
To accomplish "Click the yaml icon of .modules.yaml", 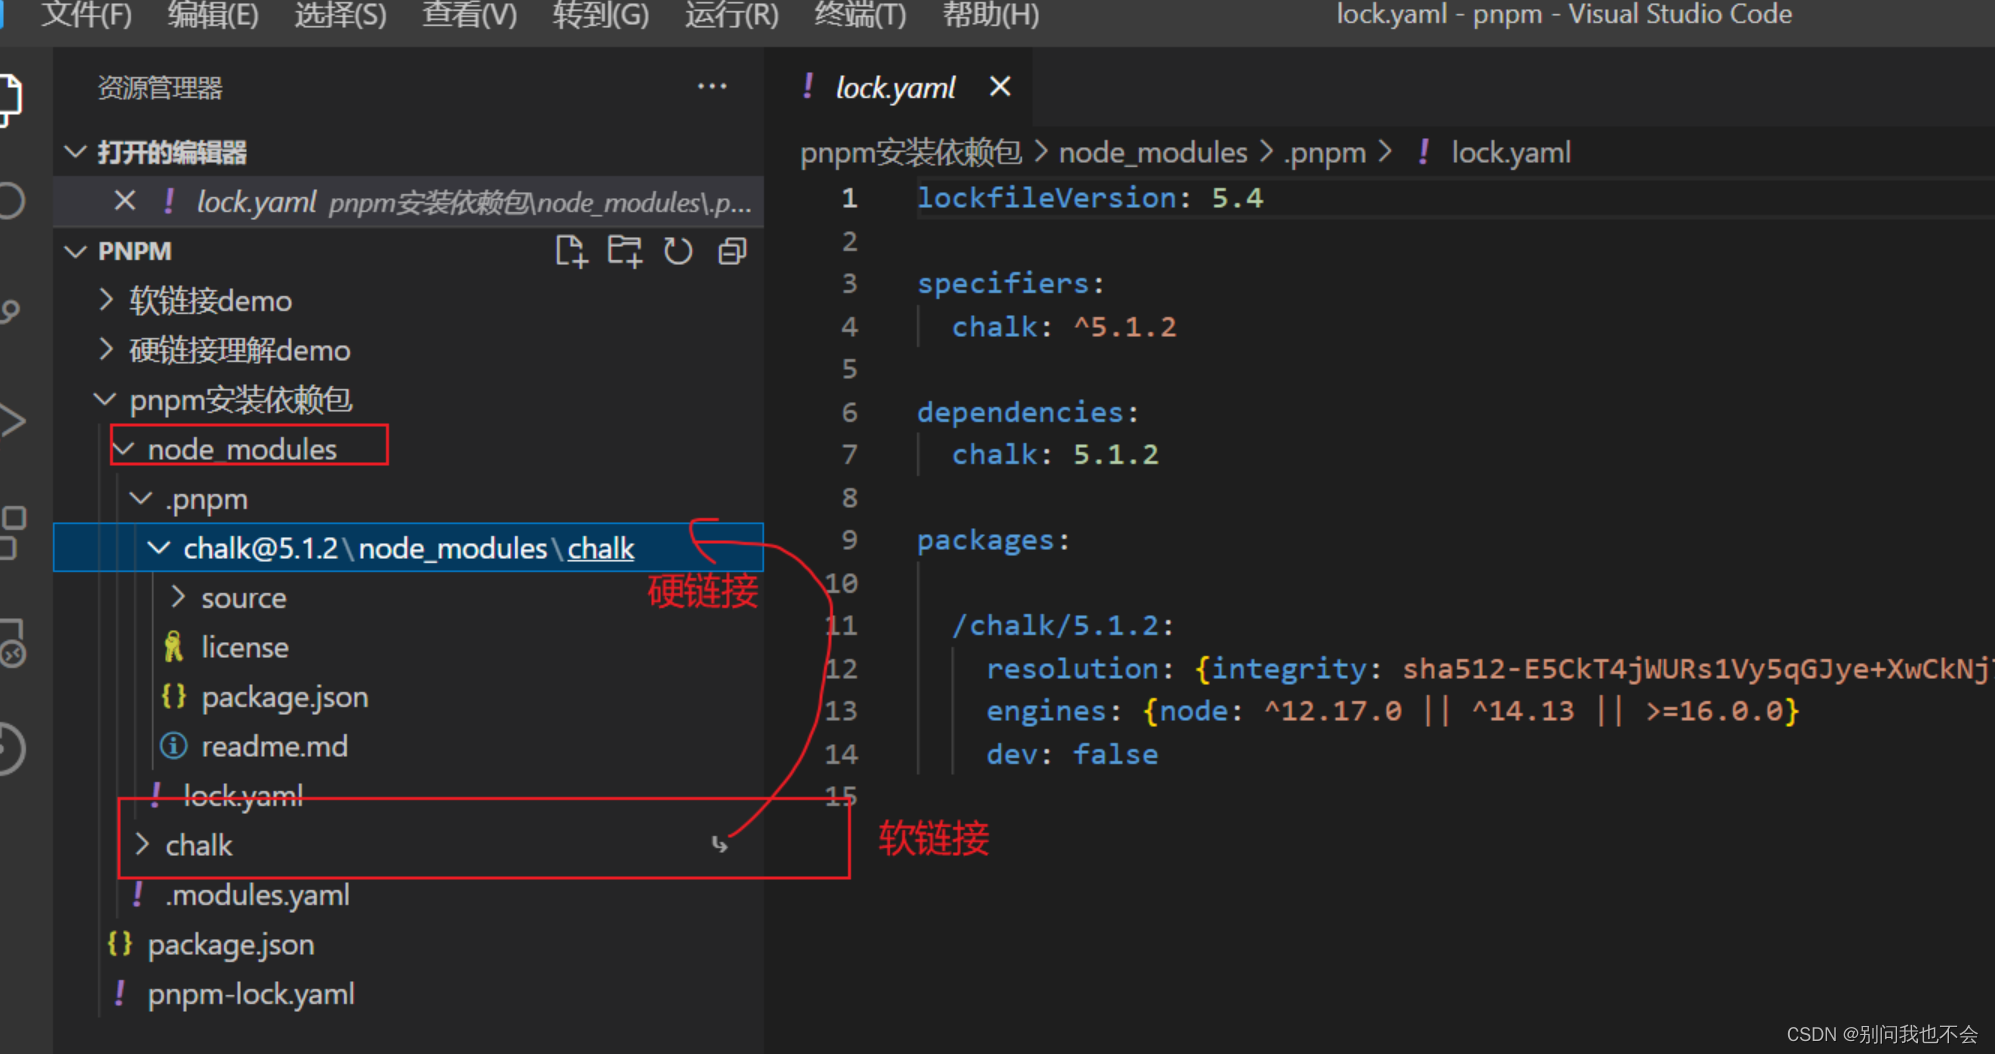I will point(137,894).
